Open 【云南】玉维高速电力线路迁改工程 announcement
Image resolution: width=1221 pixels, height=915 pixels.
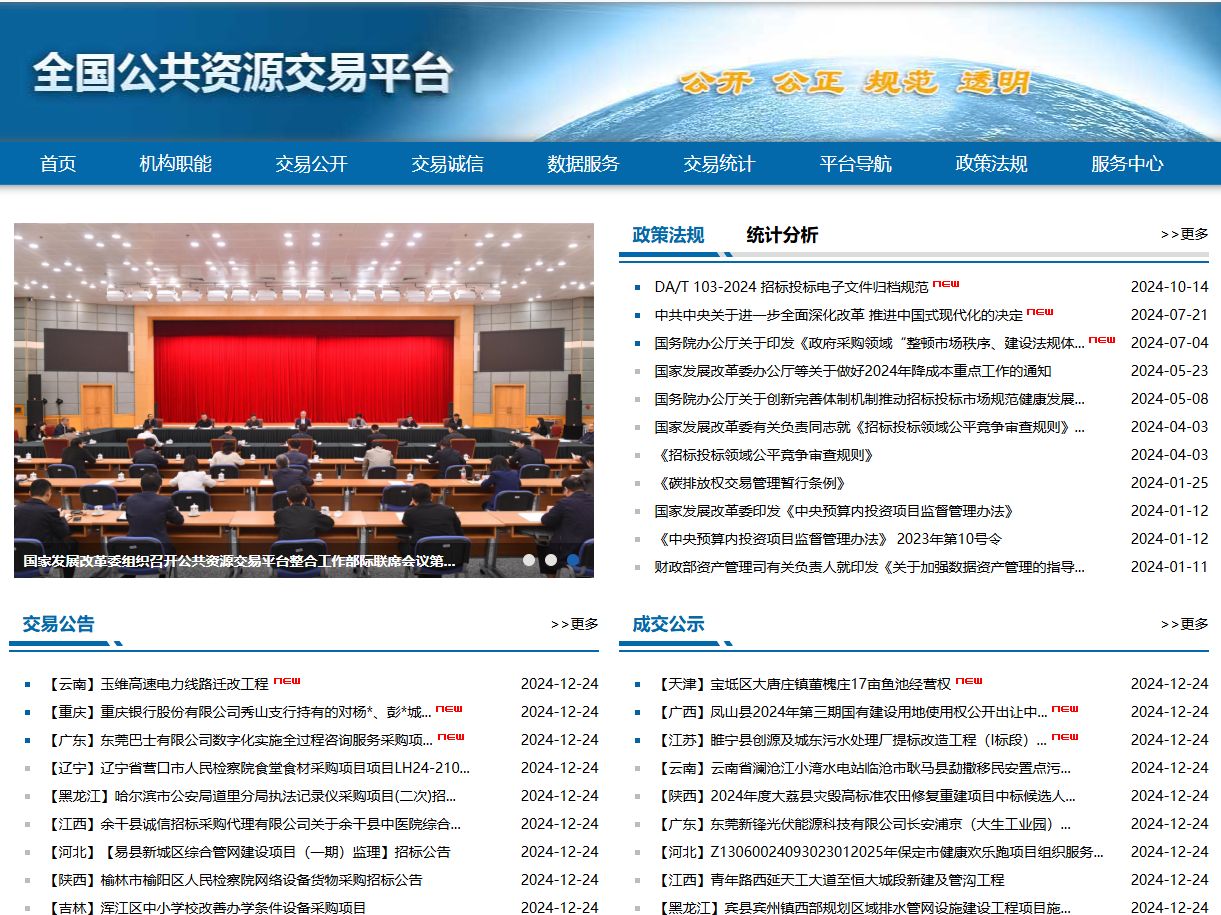(157, 684)
